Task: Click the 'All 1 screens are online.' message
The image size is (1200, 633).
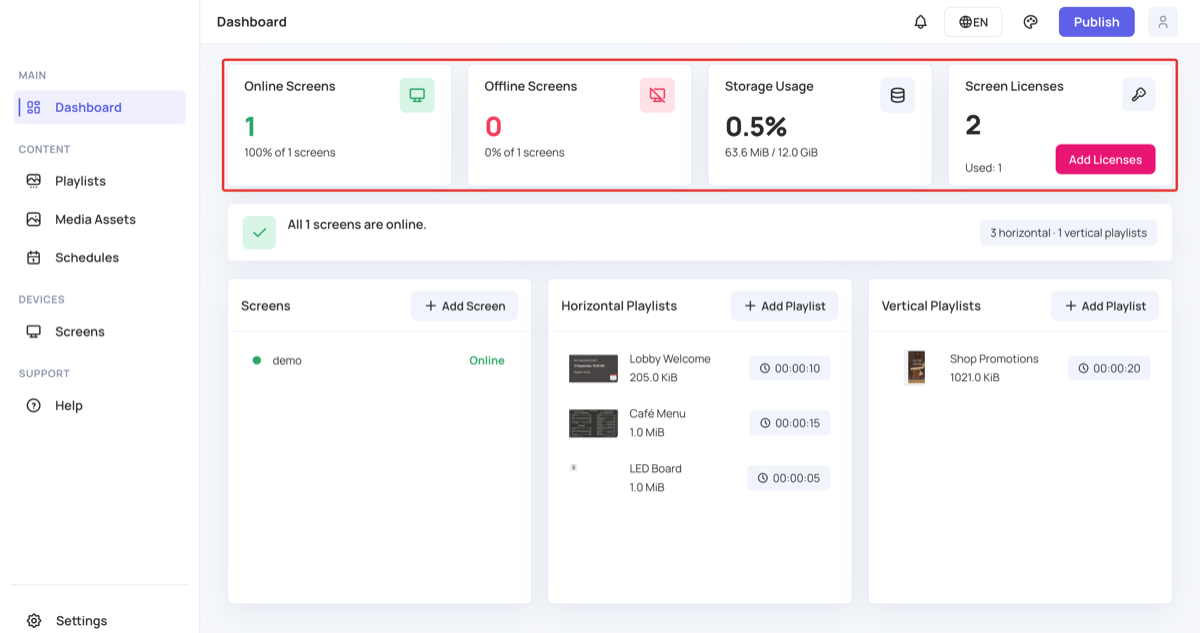Action: pos(357,224)
